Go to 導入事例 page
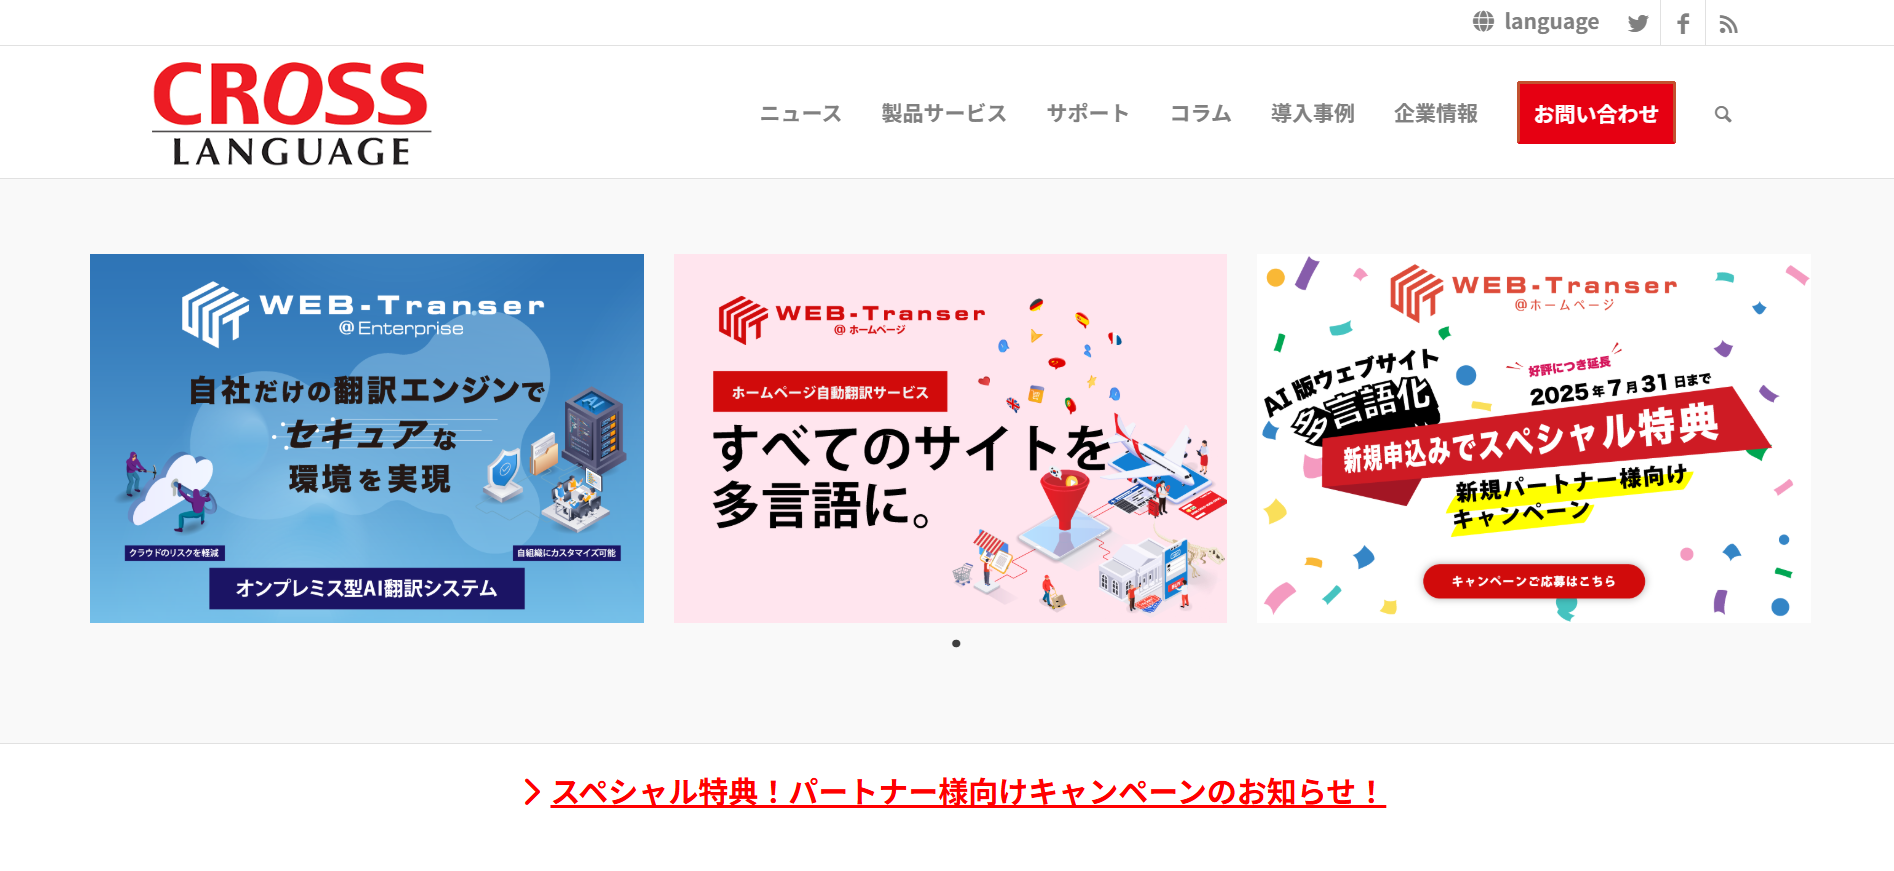Image resolution: width=1894 pixels, height=871 pixels. (1312, 114)
